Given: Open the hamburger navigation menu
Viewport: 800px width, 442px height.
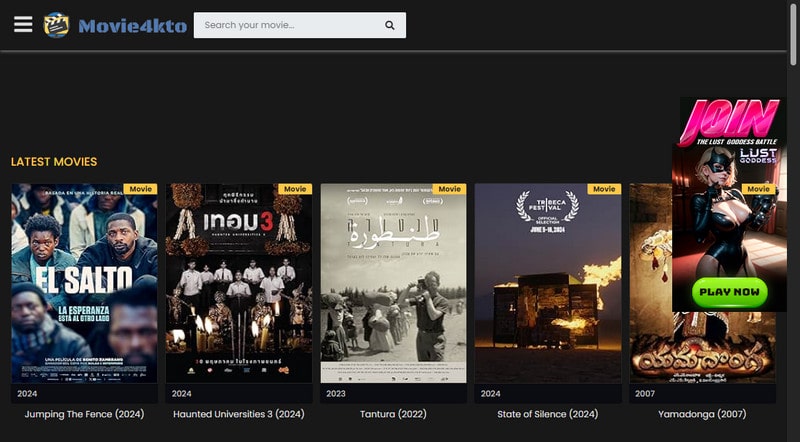Looking at the screenshot, I should pos(23,24).
